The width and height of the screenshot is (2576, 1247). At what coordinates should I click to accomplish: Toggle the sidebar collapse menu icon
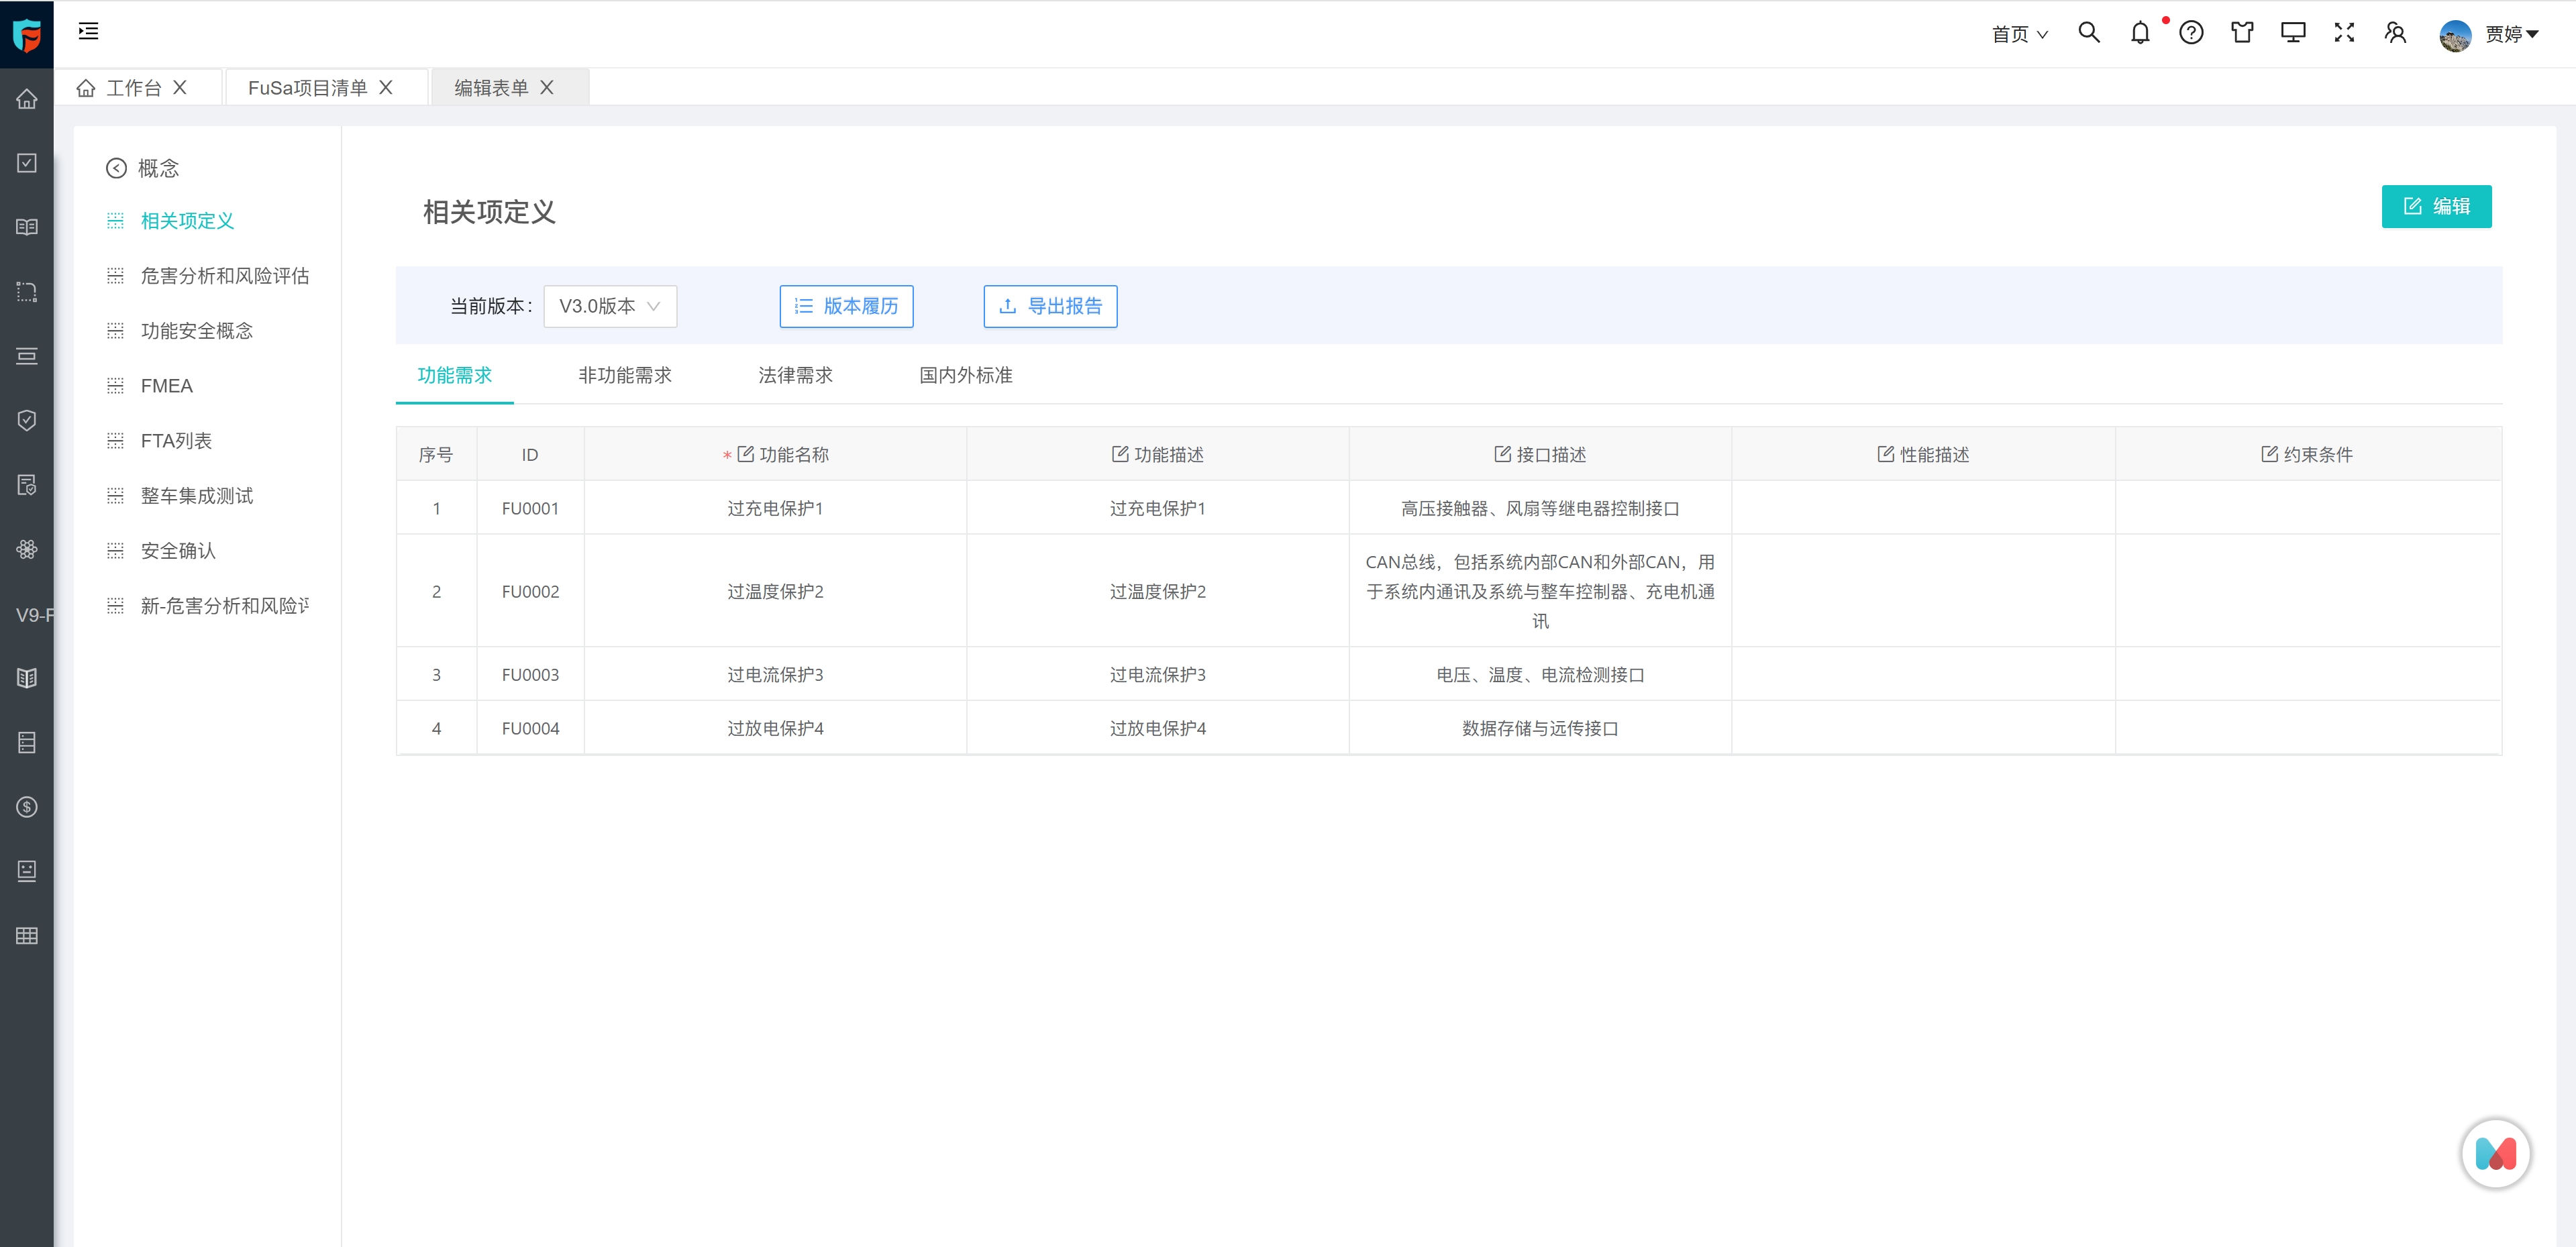tap(88, 32)
